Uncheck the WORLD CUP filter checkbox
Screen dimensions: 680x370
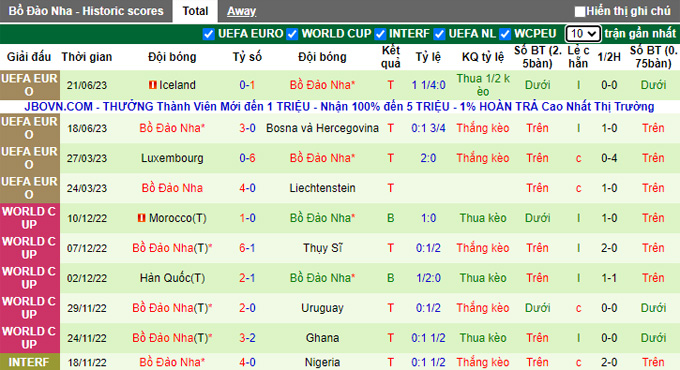coord(292,34)
